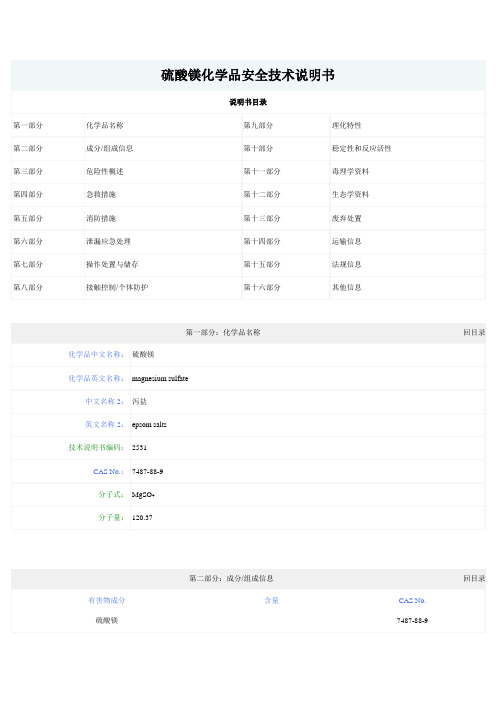Open the 运输信息 contents entry
The image size is (496, 702).
click(x=346, y=241)
